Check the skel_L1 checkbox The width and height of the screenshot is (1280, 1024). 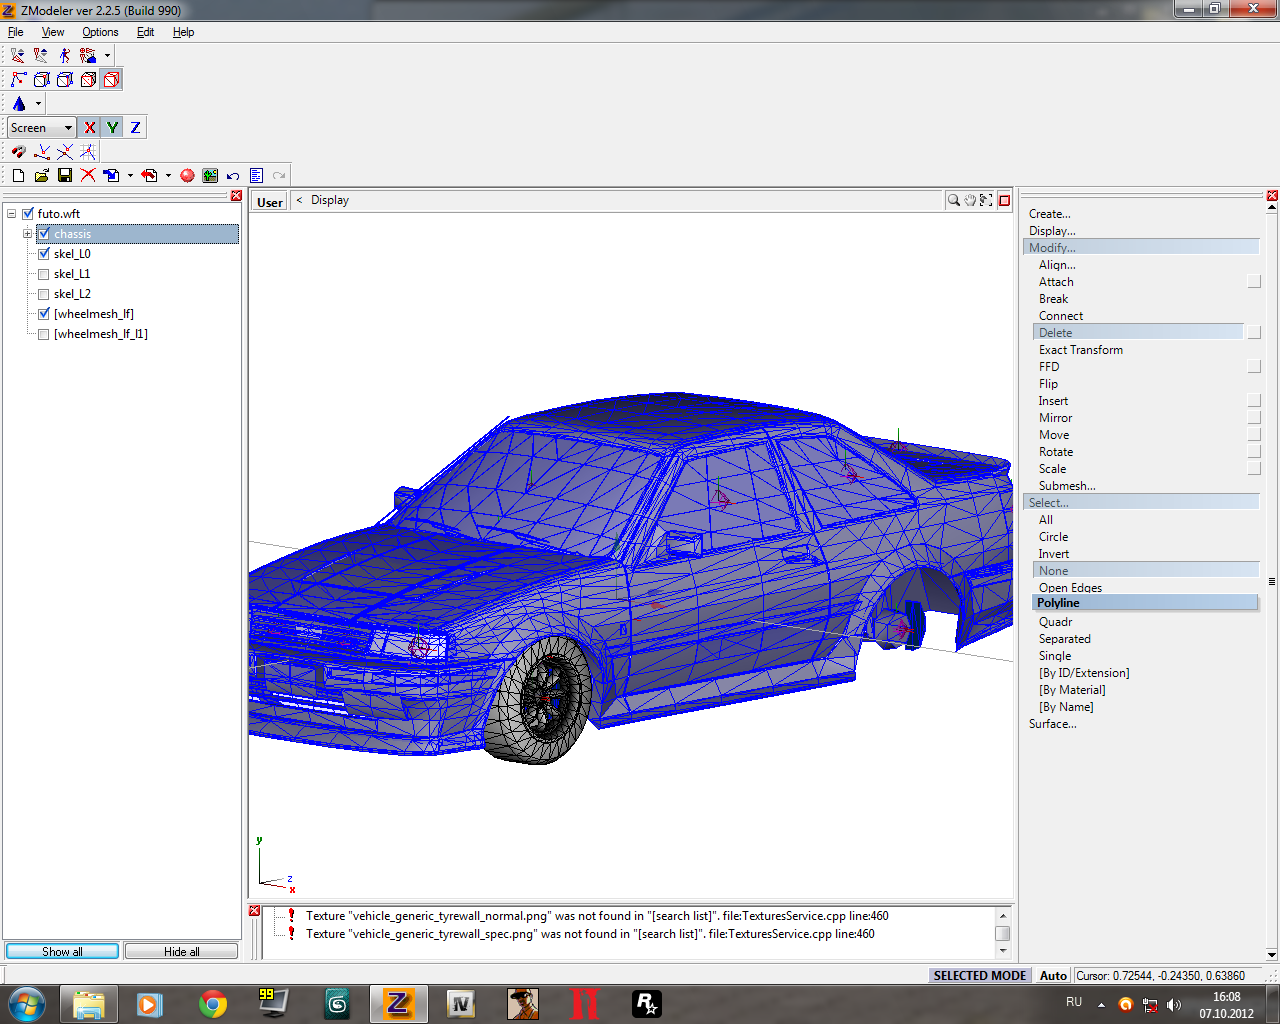[x=44, y=273]
